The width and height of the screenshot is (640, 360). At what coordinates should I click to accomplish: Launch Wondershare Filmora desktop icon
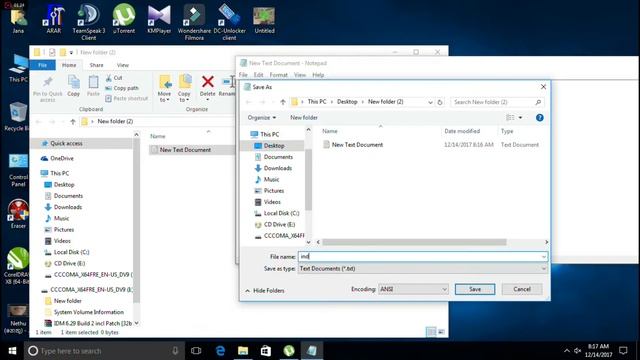coord(194,22)
